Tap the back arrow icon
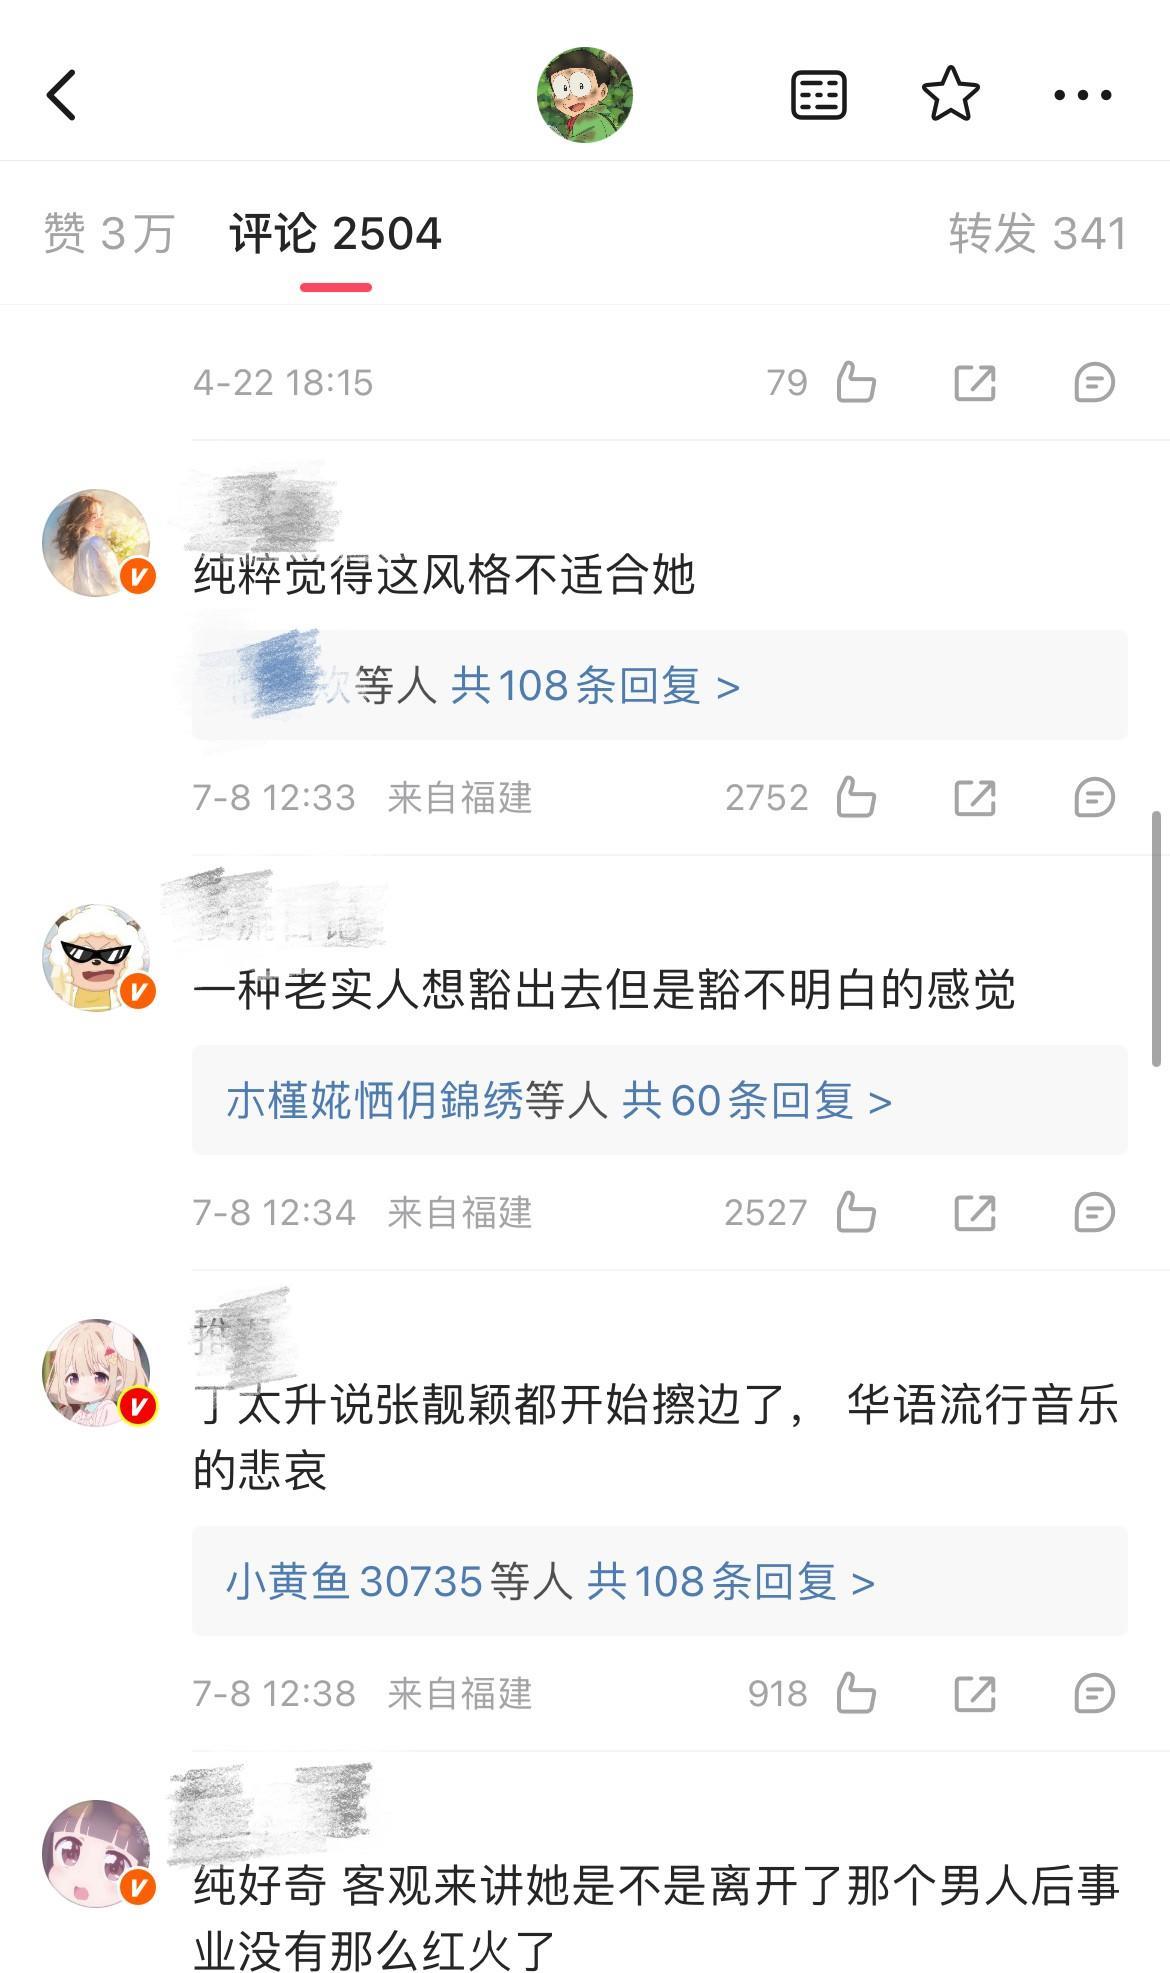 point(62,95)
